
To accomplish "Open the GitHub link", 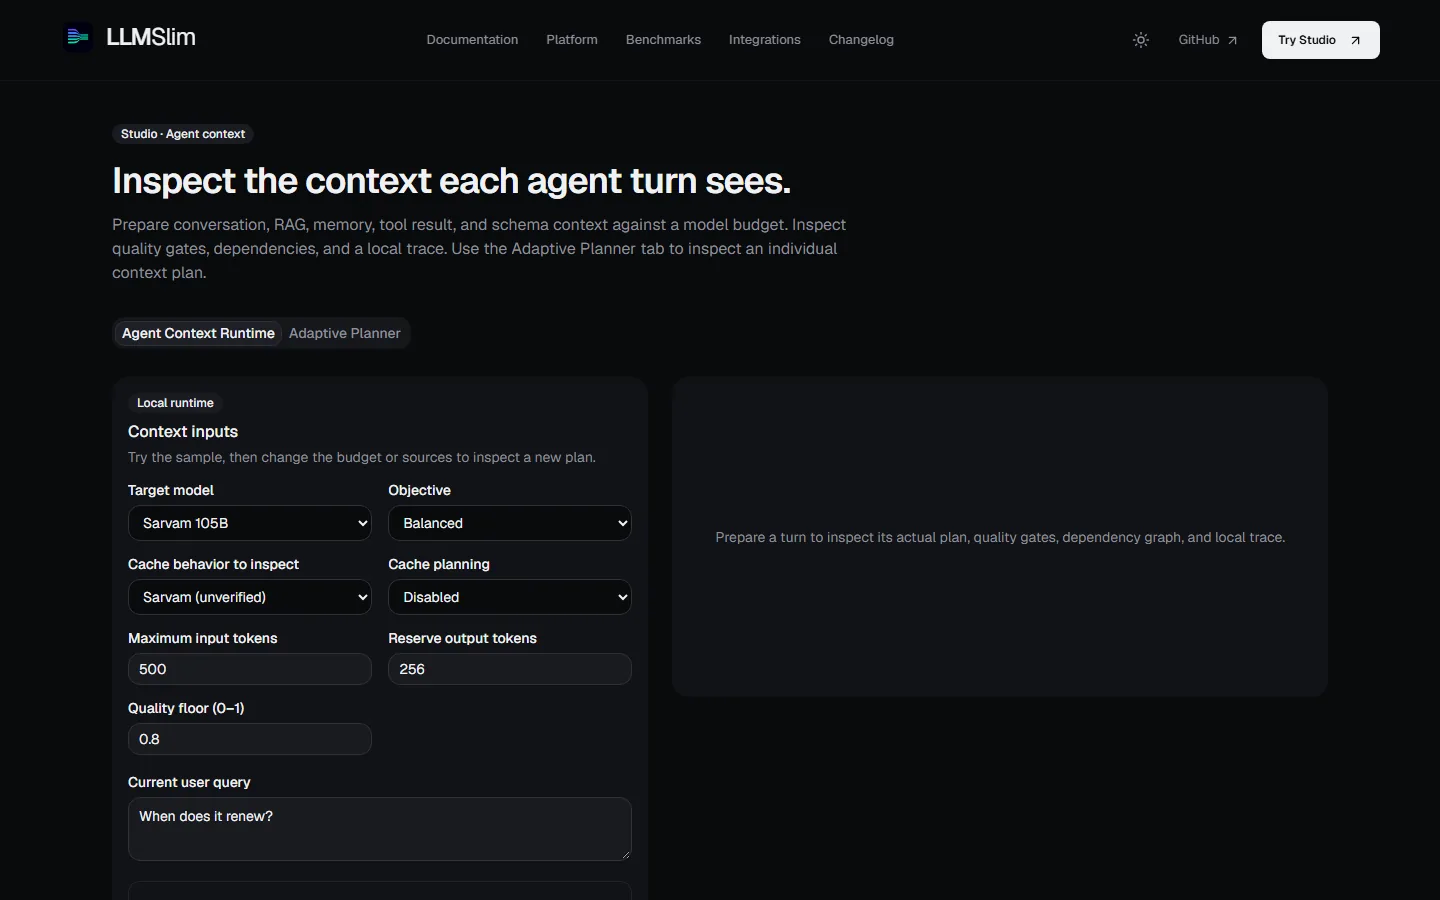I will pyautogui.click(x=1208, y=40).
